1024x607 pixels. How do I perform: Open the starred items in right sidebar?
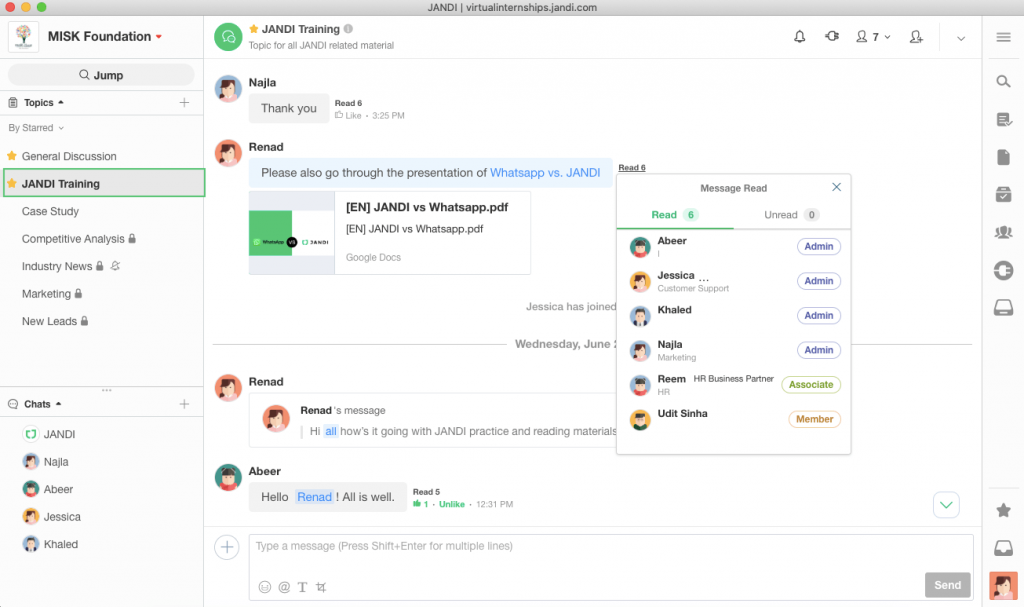(x=1003, y=510)
